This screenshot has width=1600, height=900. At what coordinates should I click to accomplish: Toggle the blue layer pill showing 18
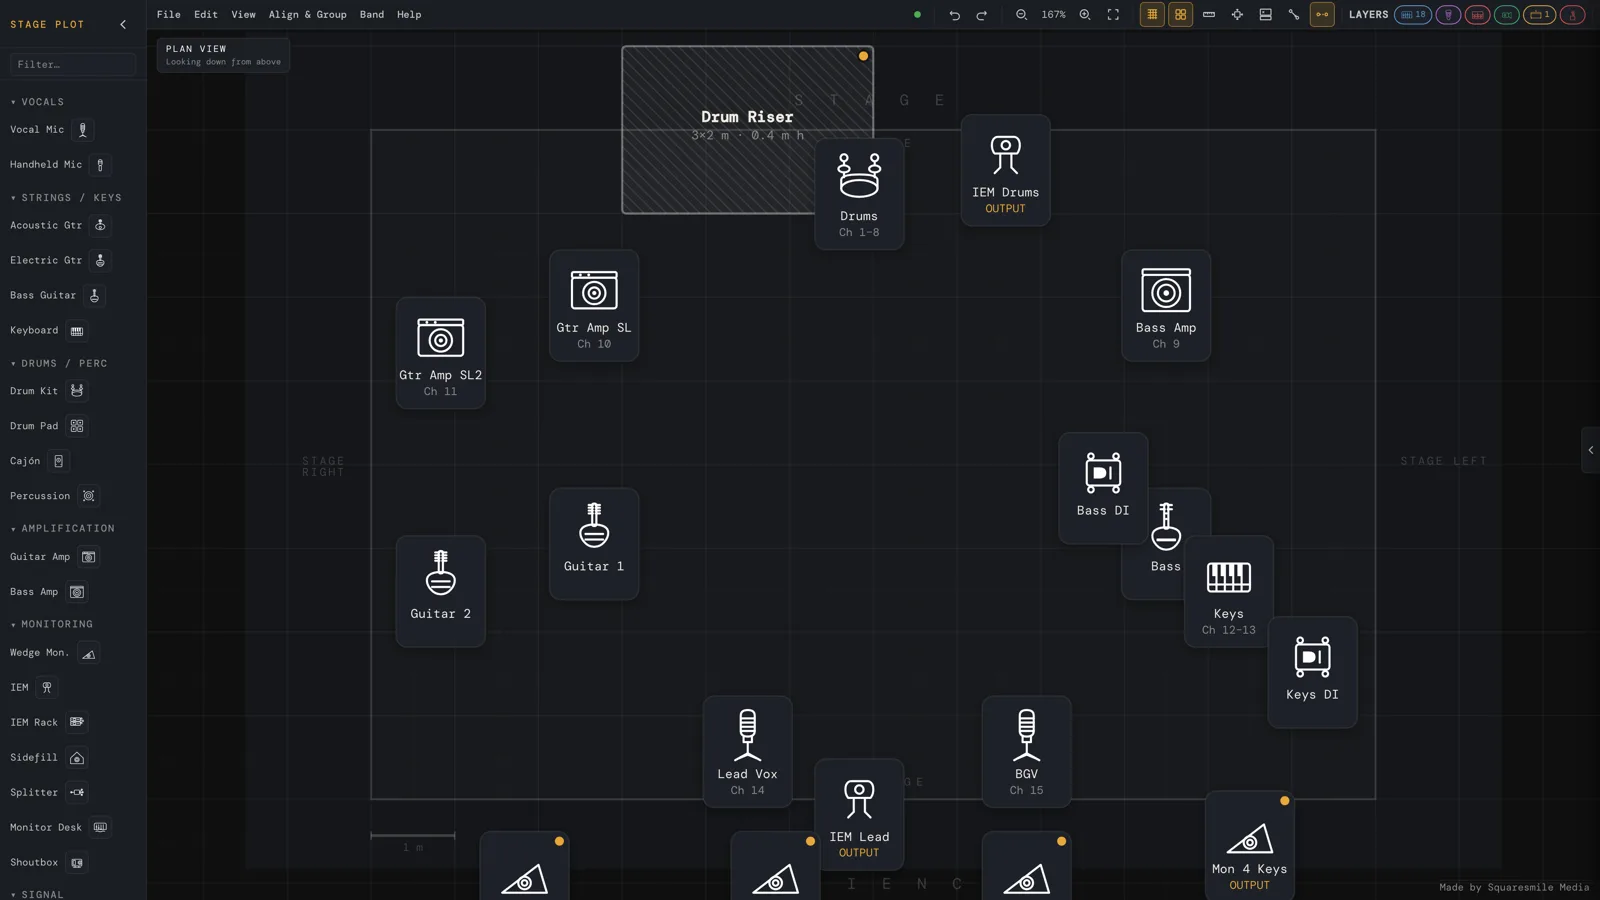pyautogui.click(x=1413, y=15)
